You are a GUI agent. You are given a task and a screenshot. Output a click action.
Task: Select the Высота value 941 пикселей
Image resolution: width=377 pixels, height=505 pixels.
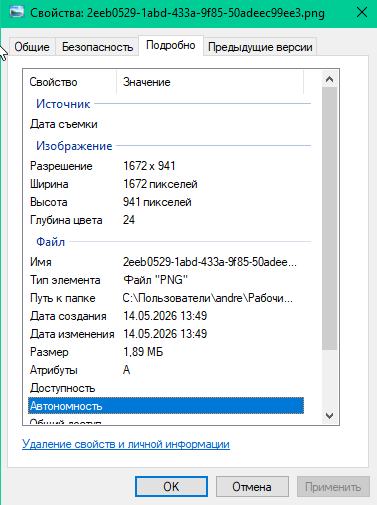[x=157, y=202]
